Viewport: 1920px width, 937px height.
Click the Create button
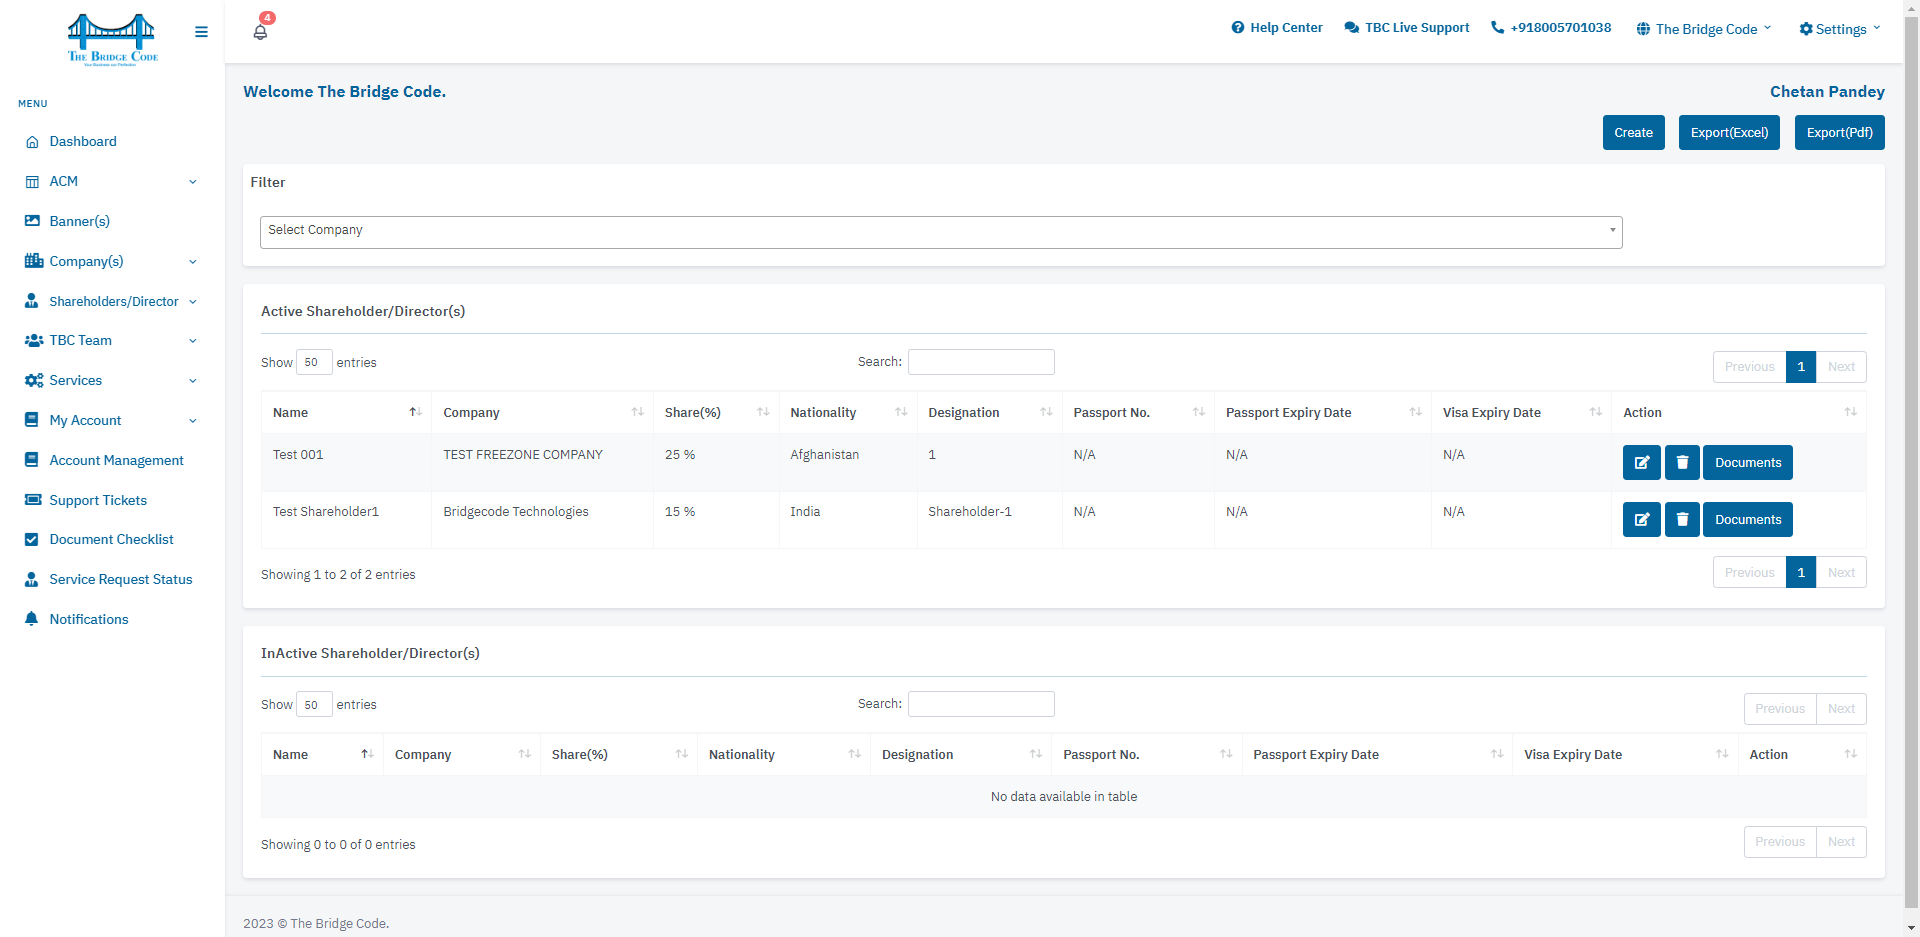(1633, 132)
